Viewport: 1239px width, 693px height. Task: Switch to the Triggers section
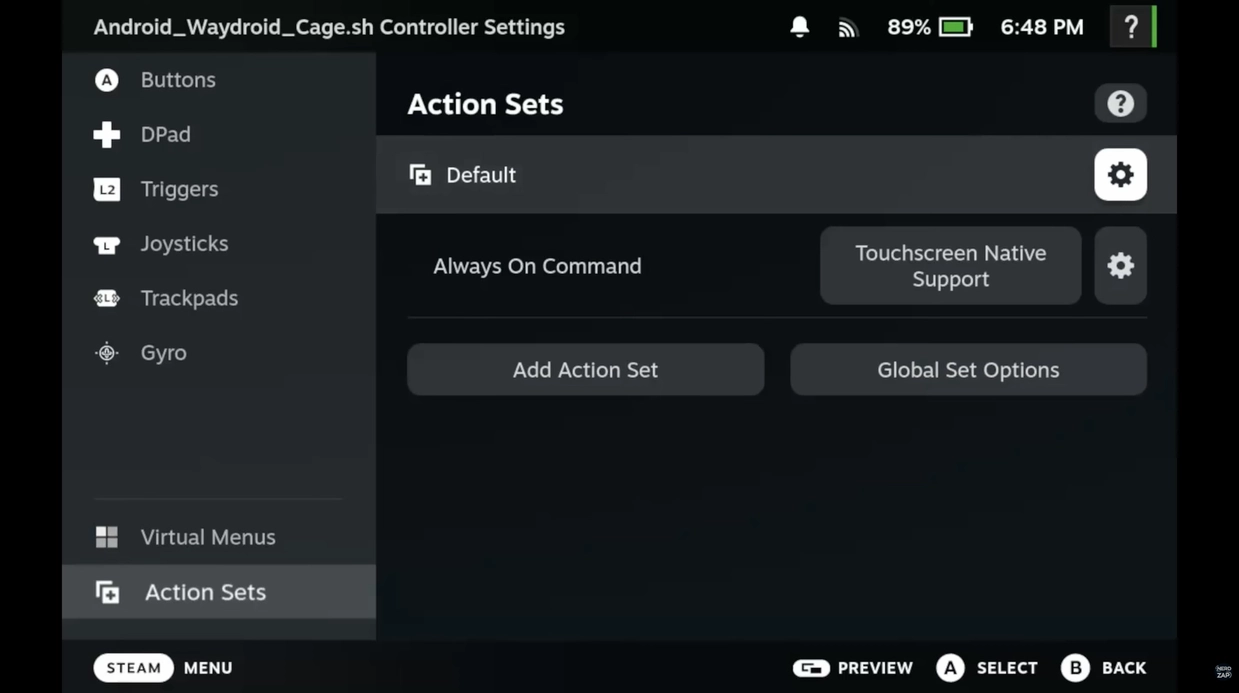coord(179,189)
